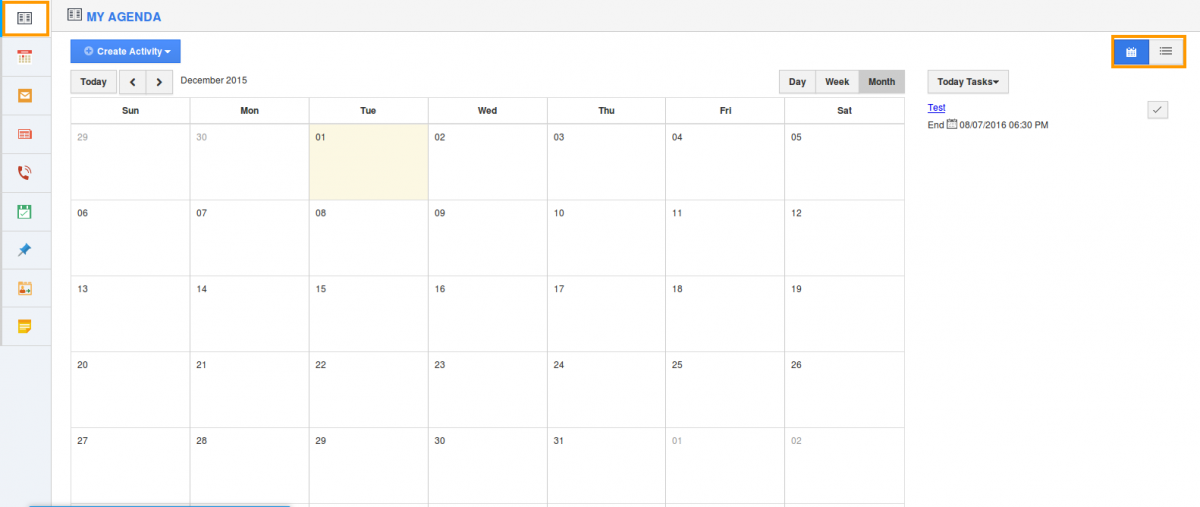The width and height of the screenshot is (1200, 507).
Task: Select the day cell 20
Action: [x=130, y=390]
